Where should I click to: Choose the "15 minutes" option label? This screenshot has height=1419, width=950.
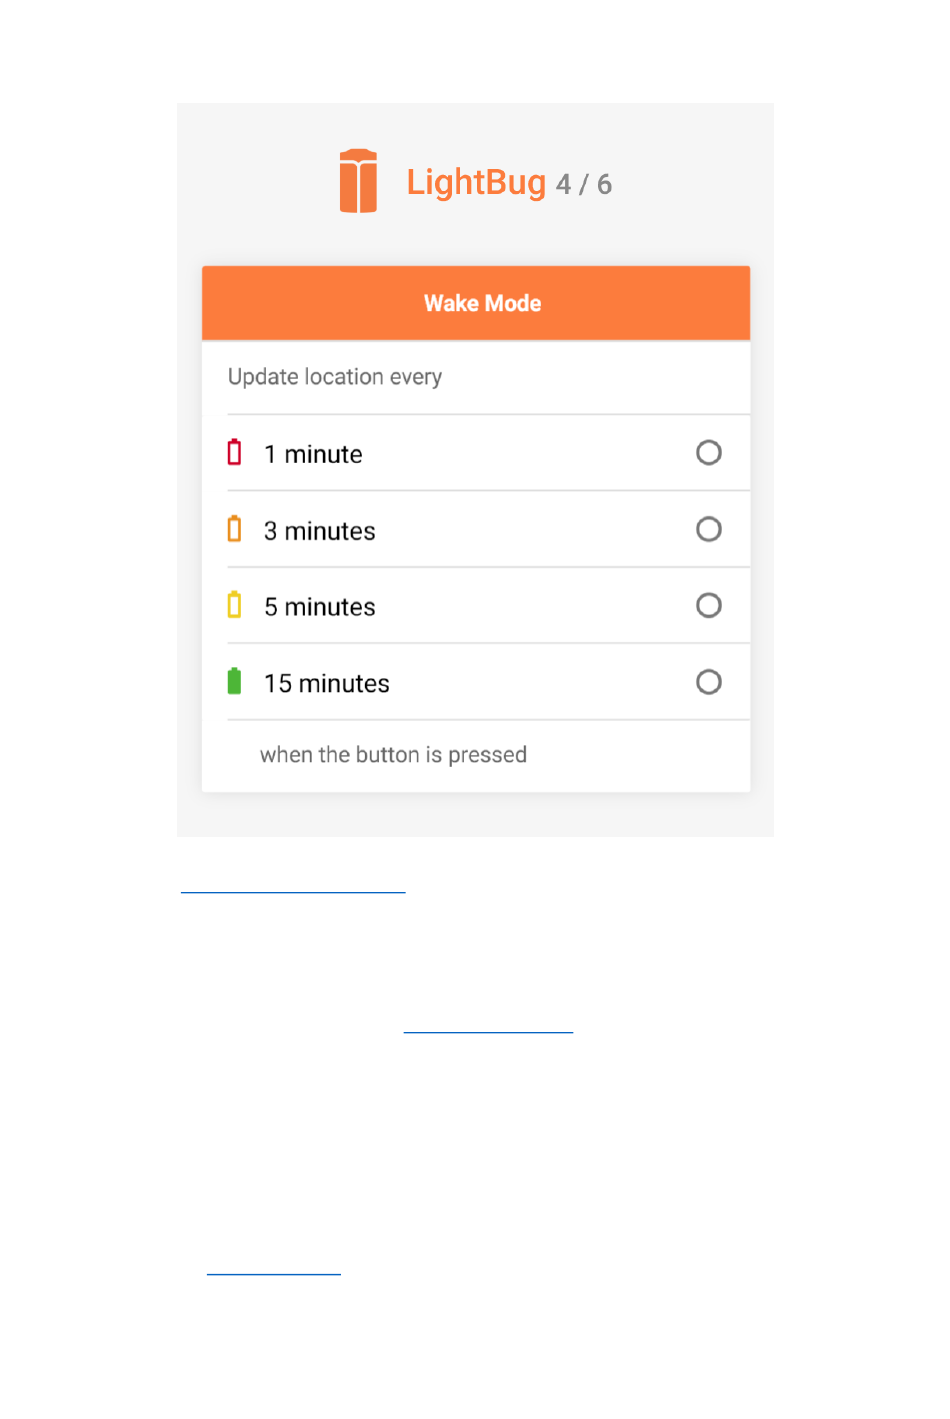pos(327,683)
